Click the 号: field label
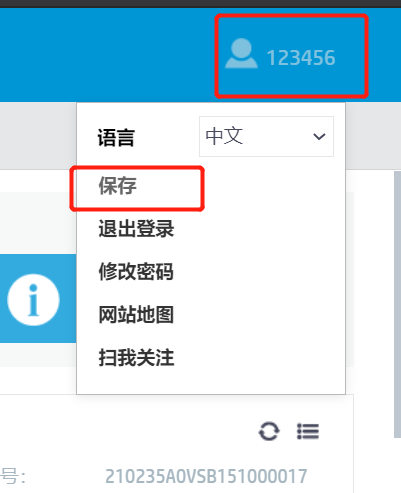Viewport: 401px width, 493px height. click(12, 476)
